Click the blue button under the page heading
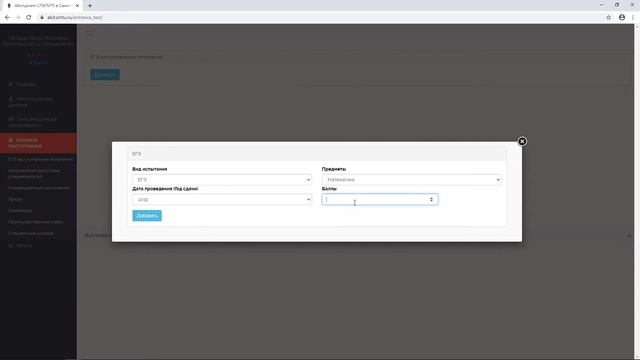Screen dimensions: 640x360 tap(105, 75)
